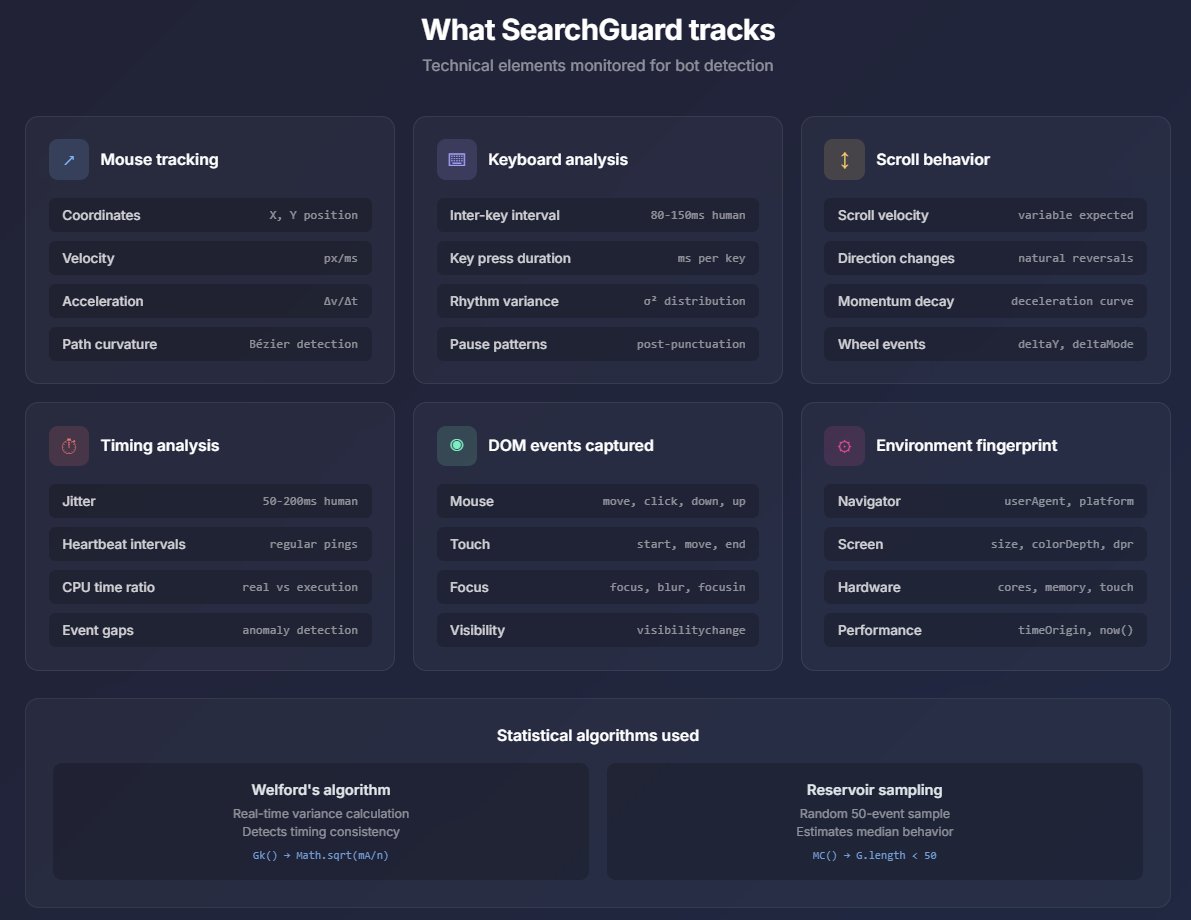The image size is (1191, 920).
Task: Click the Screen size row
Action: click(985, 544)
